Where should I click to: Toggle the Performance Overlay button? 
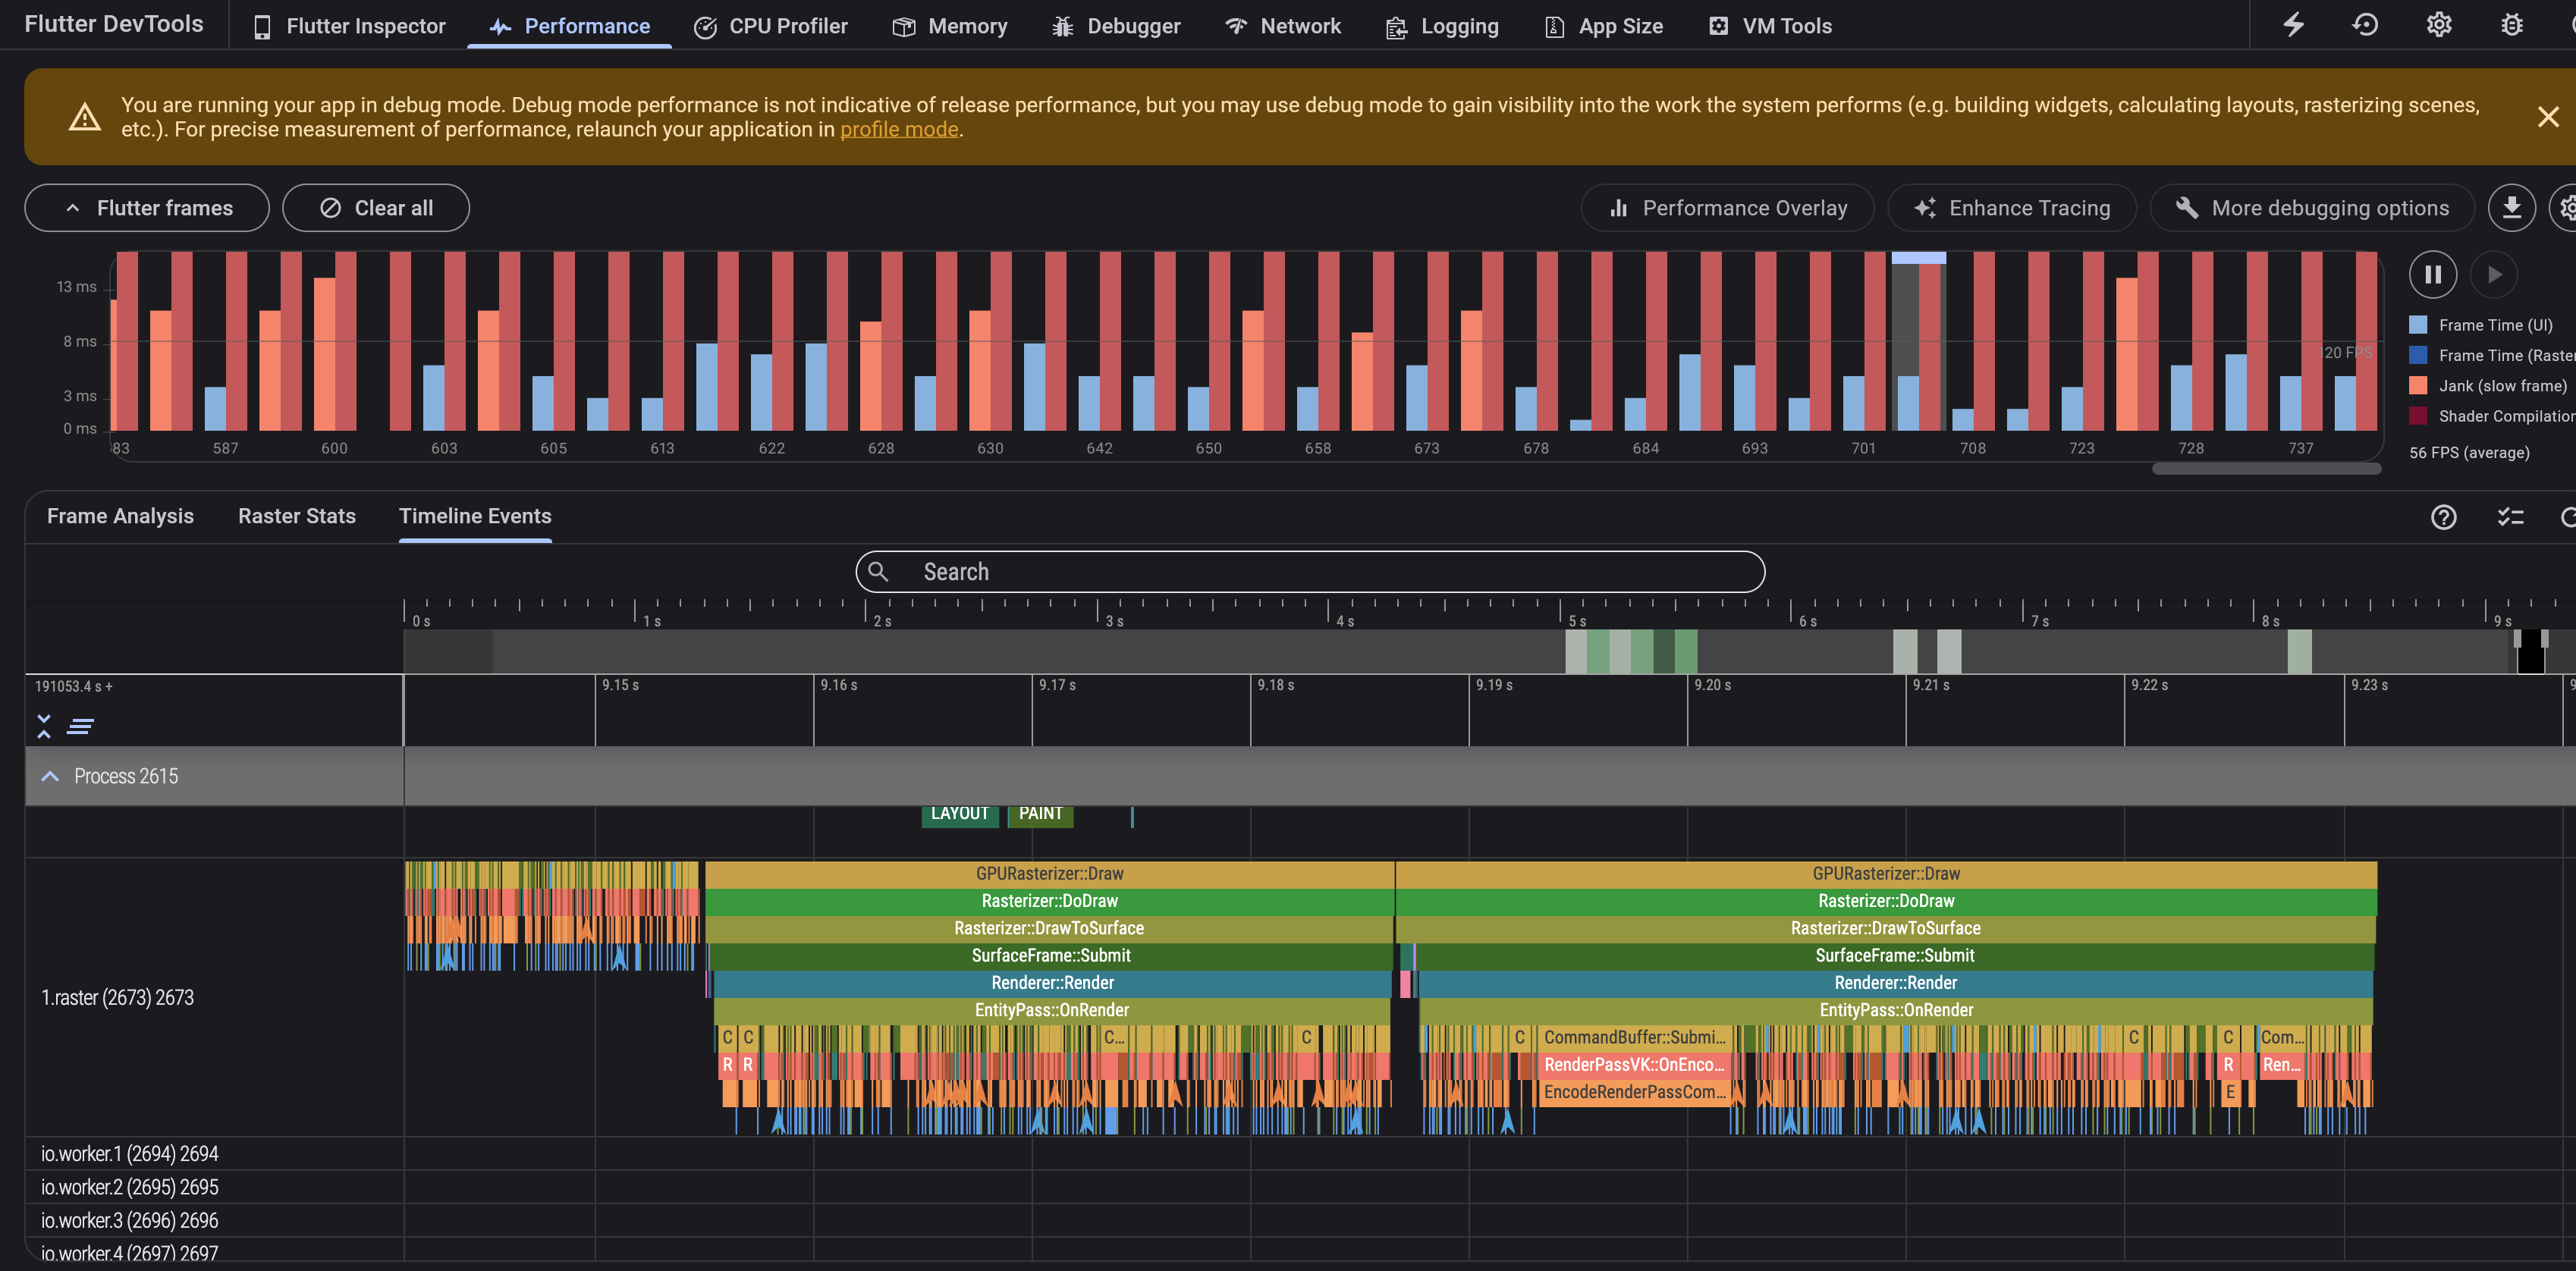click(x=1727, y=208)
